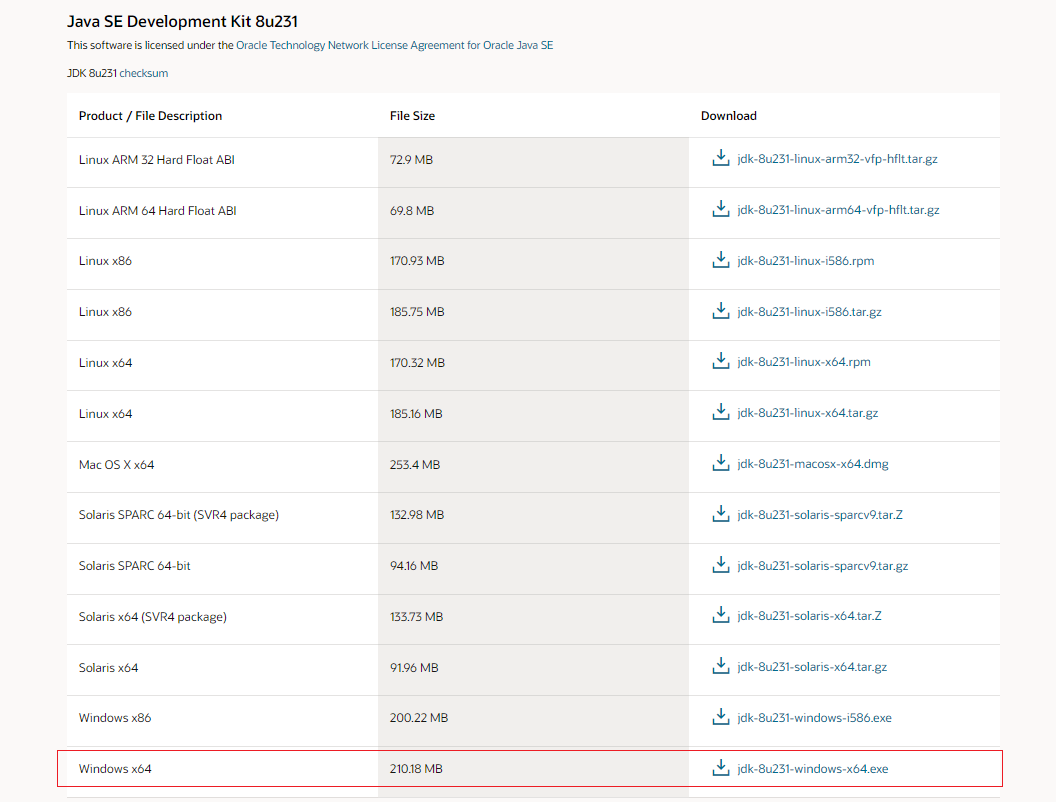Image resolution: width=1056 pixels, height=802 pixels.
Task: Click download icon beside jdk-8u231-linux-i586.tar.gz
Action: point(721,311)
